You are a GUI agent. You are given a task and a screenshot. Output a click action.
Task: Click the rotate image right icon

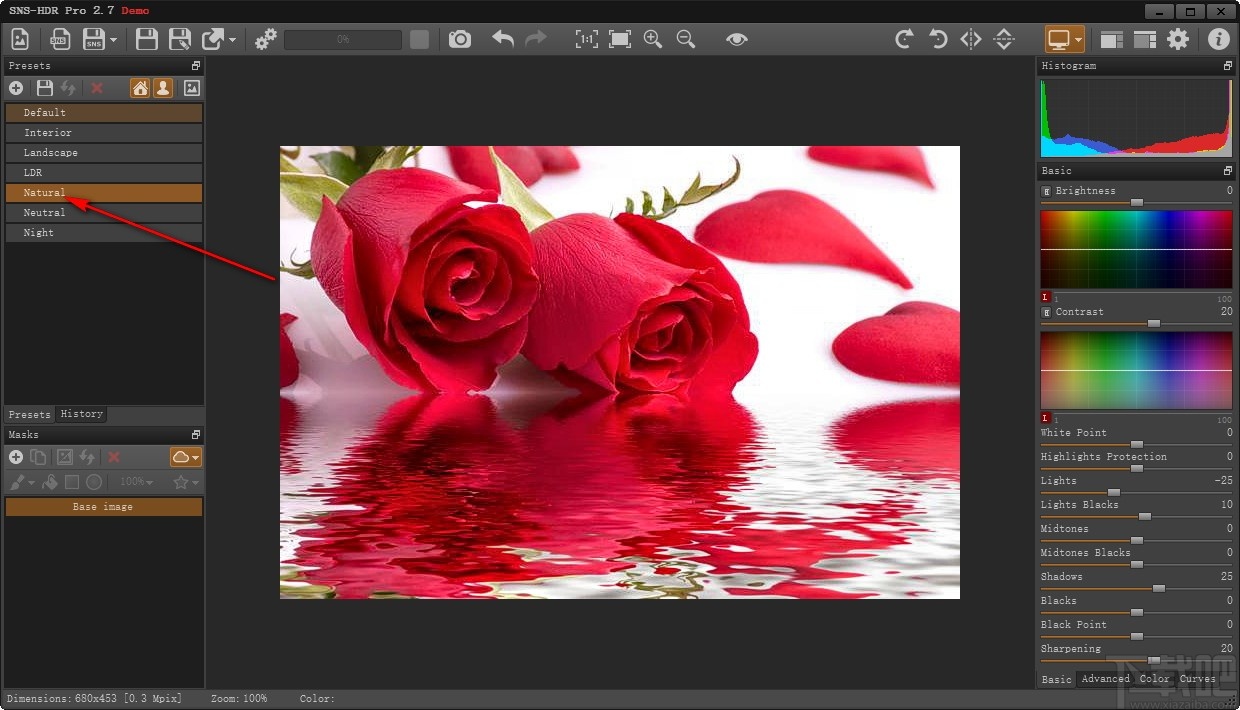pyautogui.click(x=903, y=39)
